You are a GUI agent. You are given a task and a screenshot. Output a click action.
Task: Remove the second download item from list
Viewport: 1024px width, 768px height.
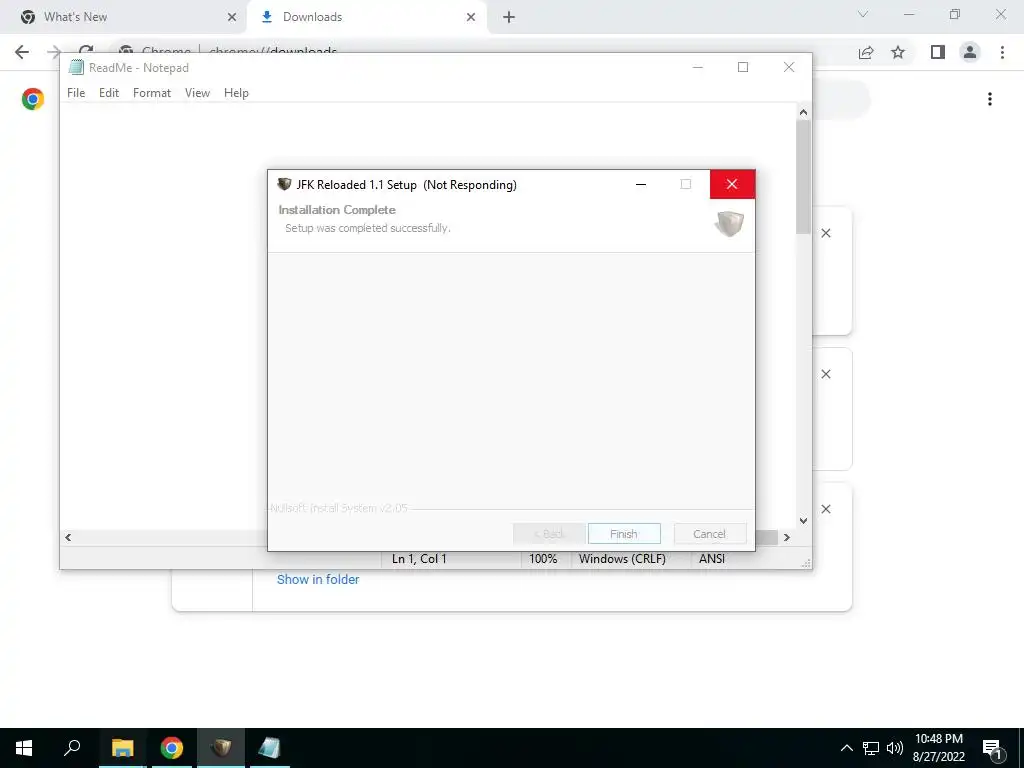click(826, 374)
